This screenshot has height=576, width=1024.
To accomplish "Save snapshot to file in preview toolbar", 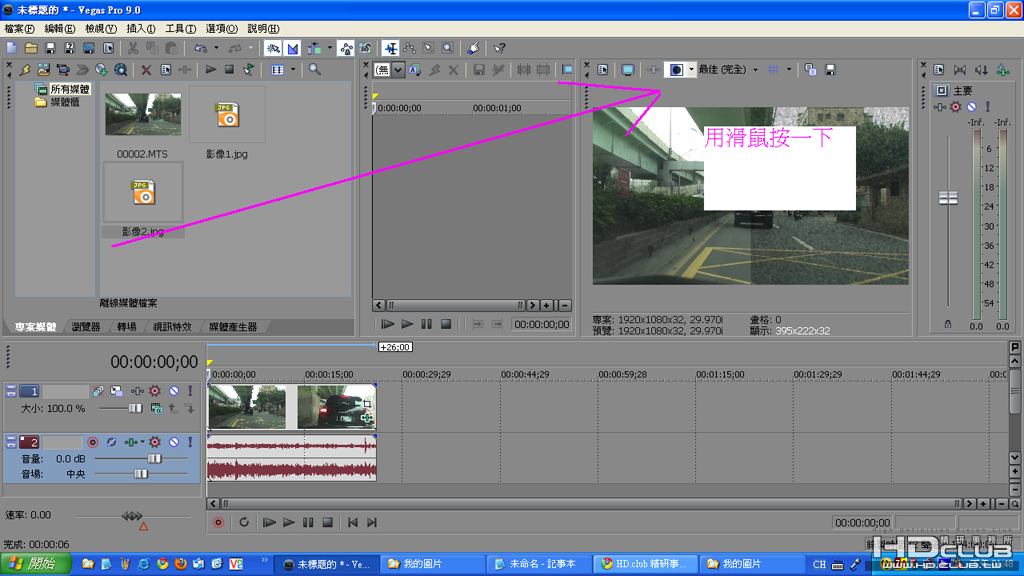I will [x=830, y=70].
